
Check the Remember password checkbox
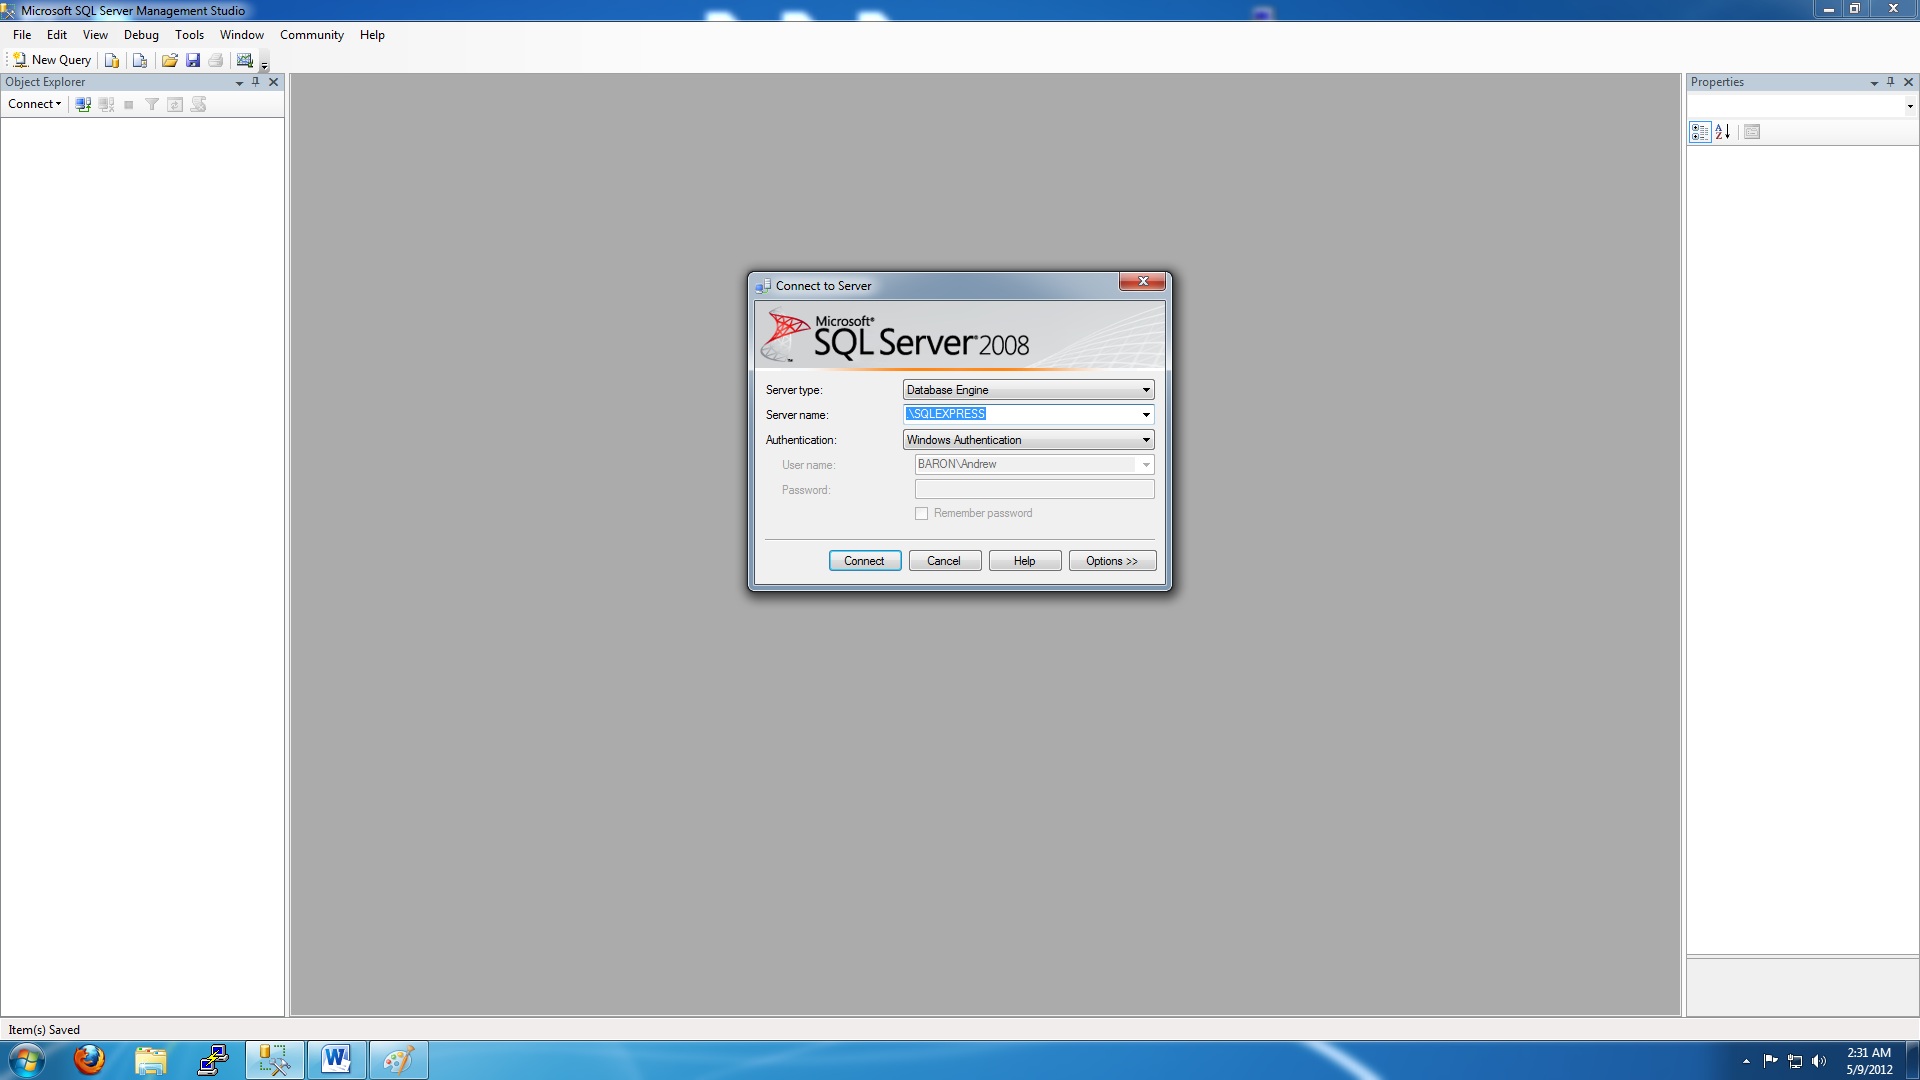pyautogui.click(x=921, y=514)
